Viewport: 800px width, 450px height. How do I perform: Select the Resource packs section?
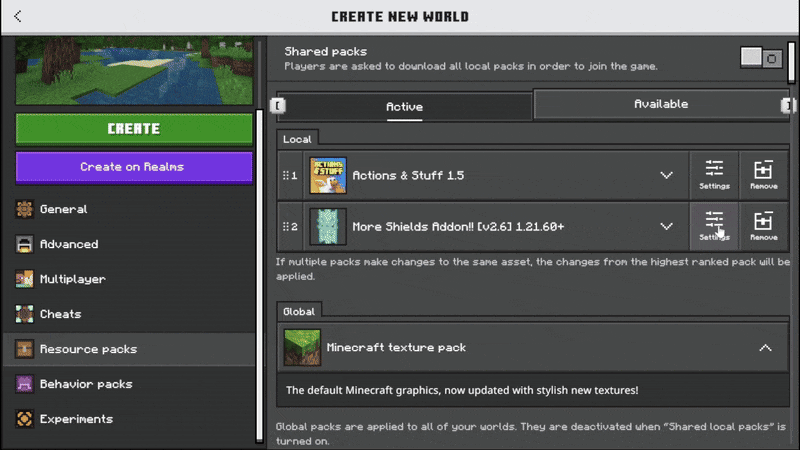pos(130,349)
